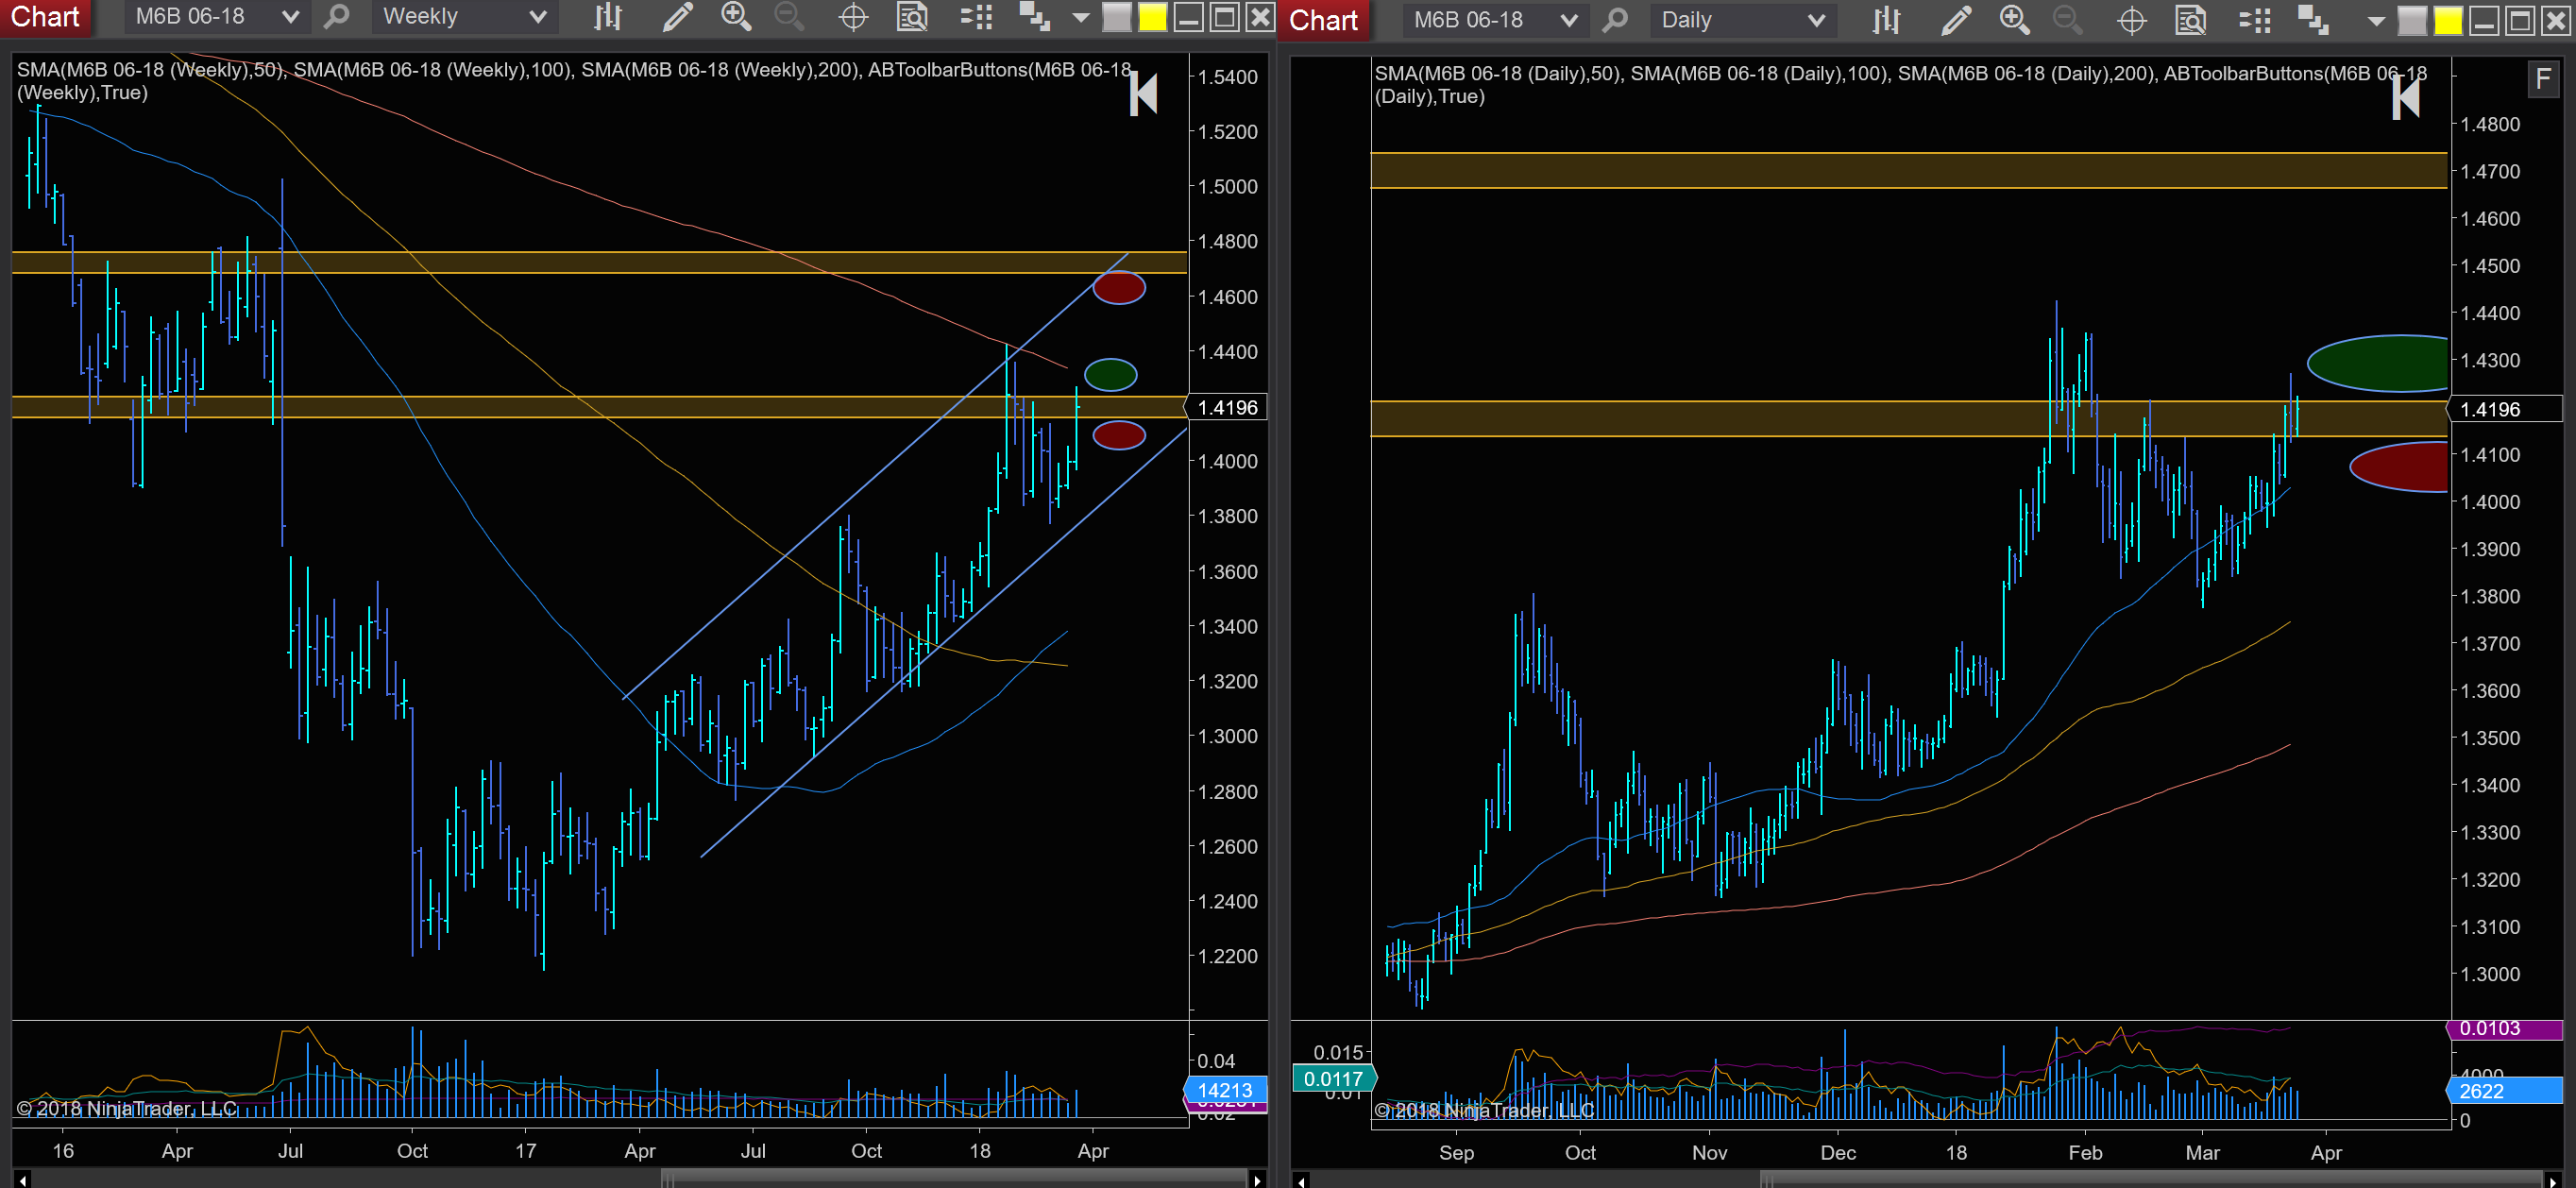Toggle the crosshair on the Weekly chart
The image size is (2576, 1188).
[853, 17]
